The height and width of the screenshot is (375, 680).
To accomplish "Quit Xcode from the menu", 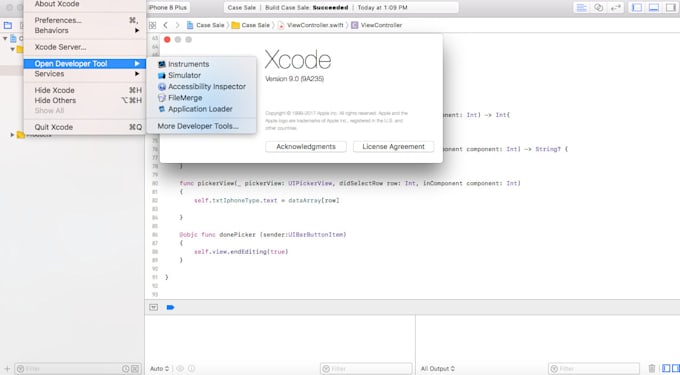I will pyautogui.click(x=85, y=127).
